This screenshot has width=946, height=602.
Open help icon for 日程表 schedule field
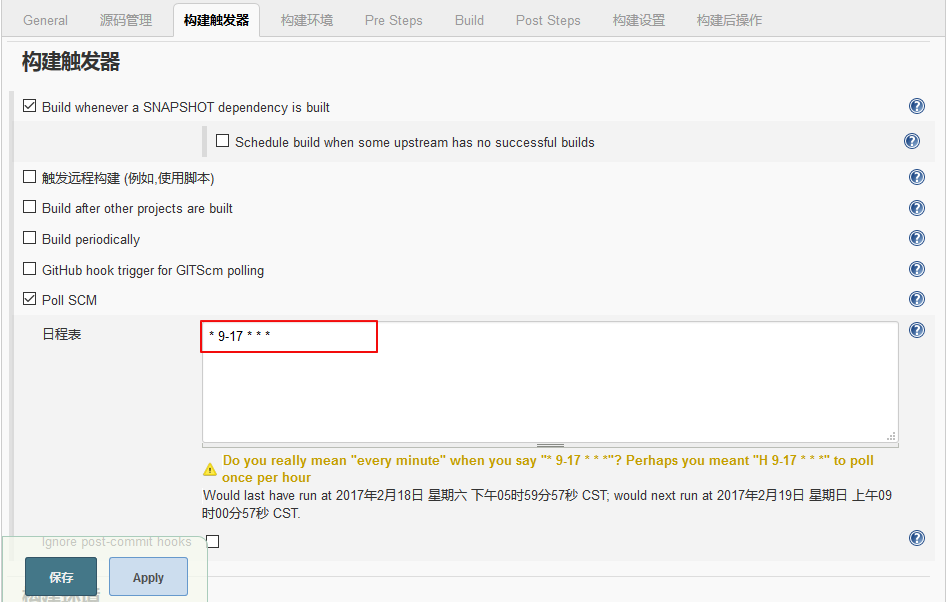pos(916,330)
